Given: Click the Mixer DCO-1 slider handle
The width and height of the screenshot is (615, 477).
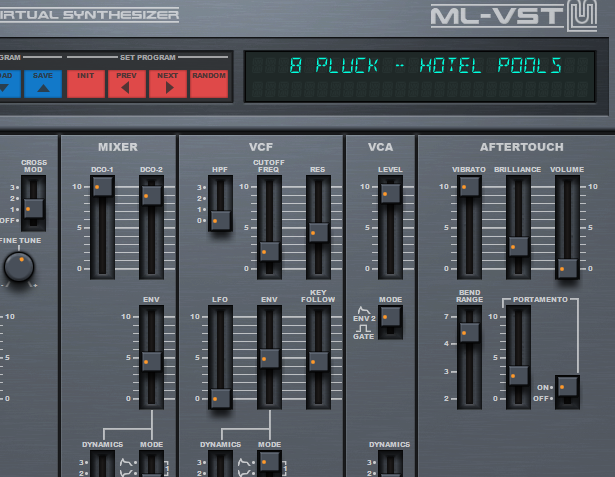Looking at the screenshot, I should pos(103,187).
